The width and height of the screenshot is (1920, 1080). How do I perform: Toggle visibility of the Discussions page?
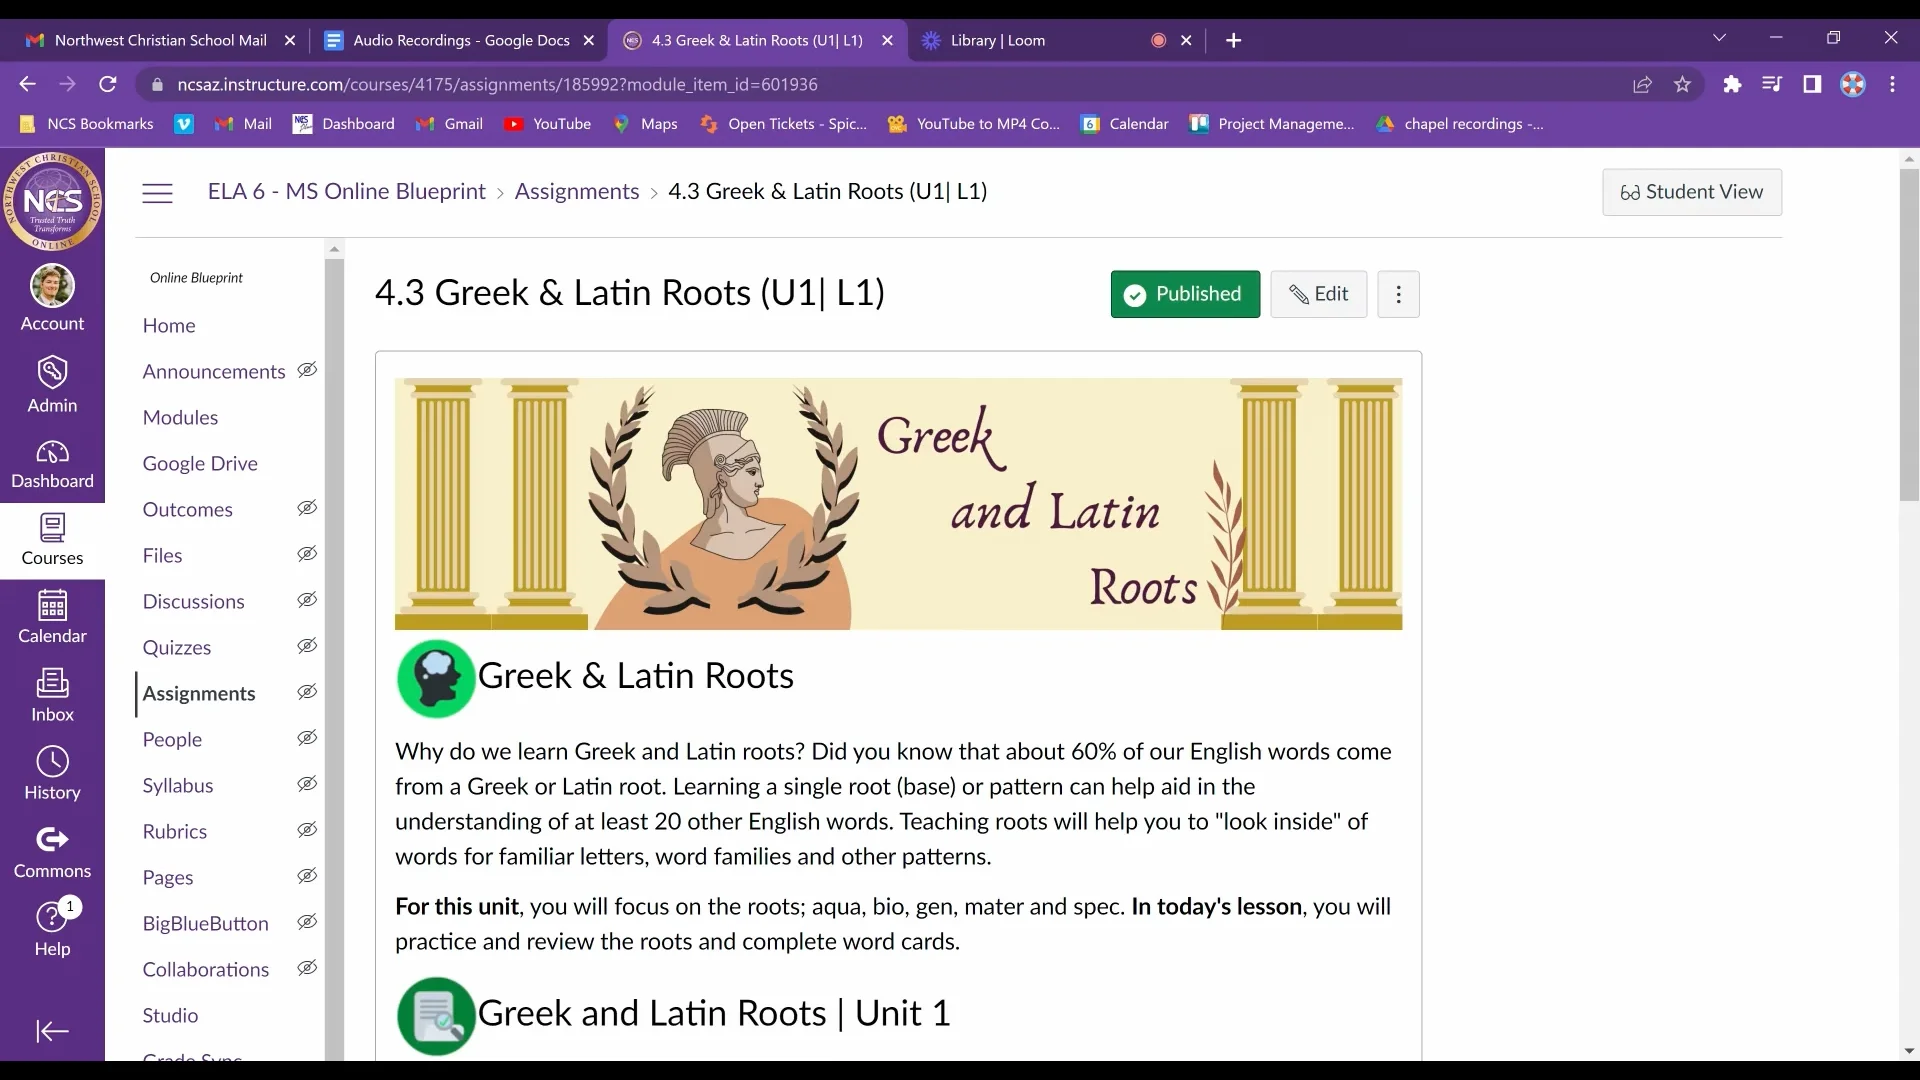coord(307,600)
